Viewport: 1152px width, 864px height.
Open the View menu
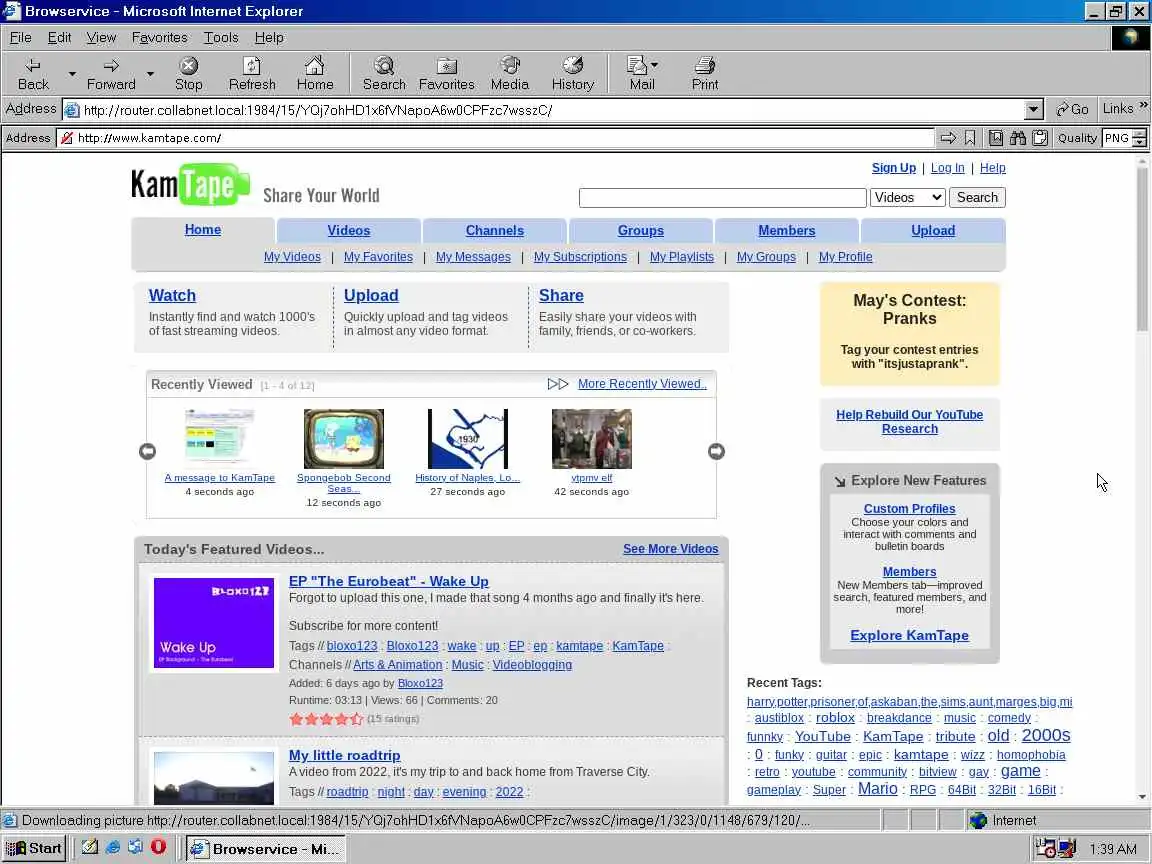pyautogui.click(x=101, y=37)
